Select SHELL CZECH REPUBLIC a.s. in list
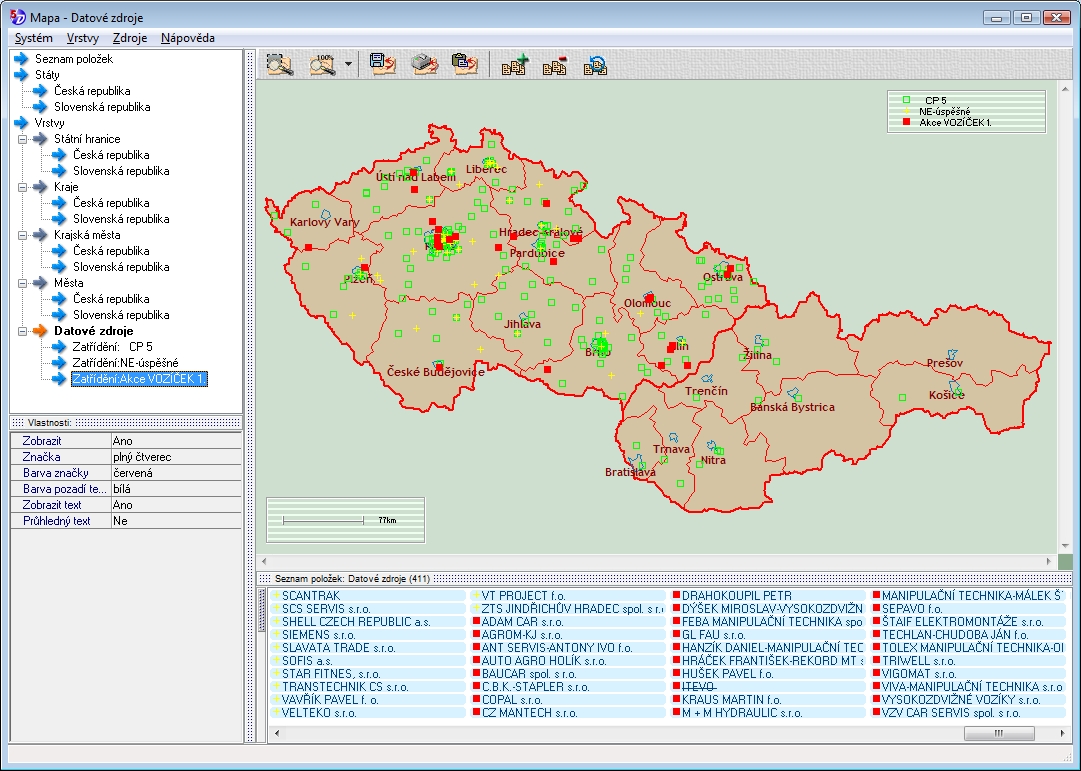Image resolution: width=1081 pixels, height=771 pixels. click(x=356, y=621)
